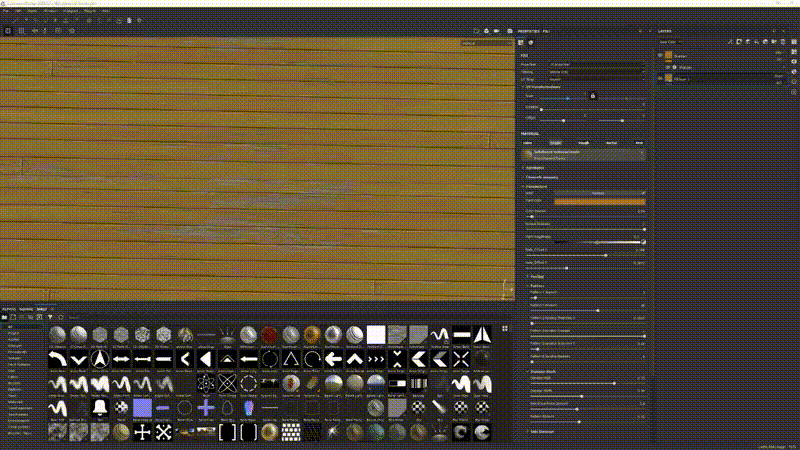Open the Mode menu
Screen dimensions: 800x450
(x=33, y=11)
